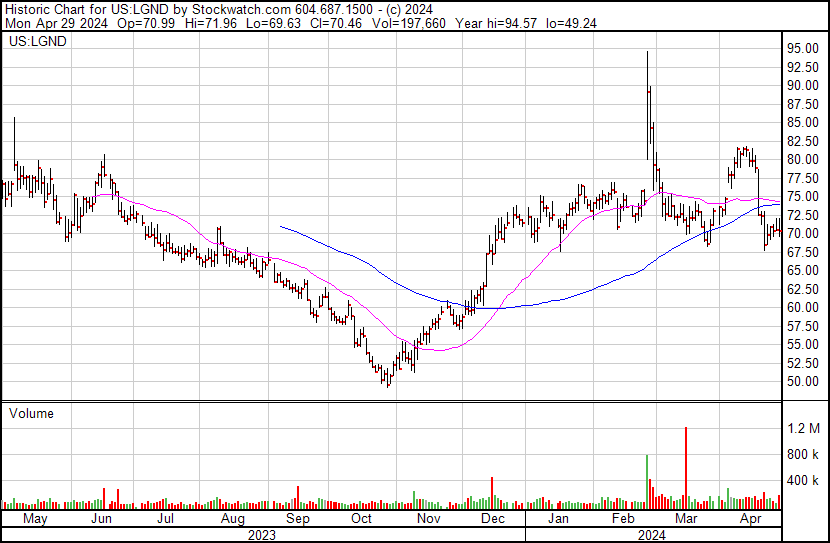Click the 62.50 price axis label
Viewport: 830px width, 543px height.
coord(803,289)
